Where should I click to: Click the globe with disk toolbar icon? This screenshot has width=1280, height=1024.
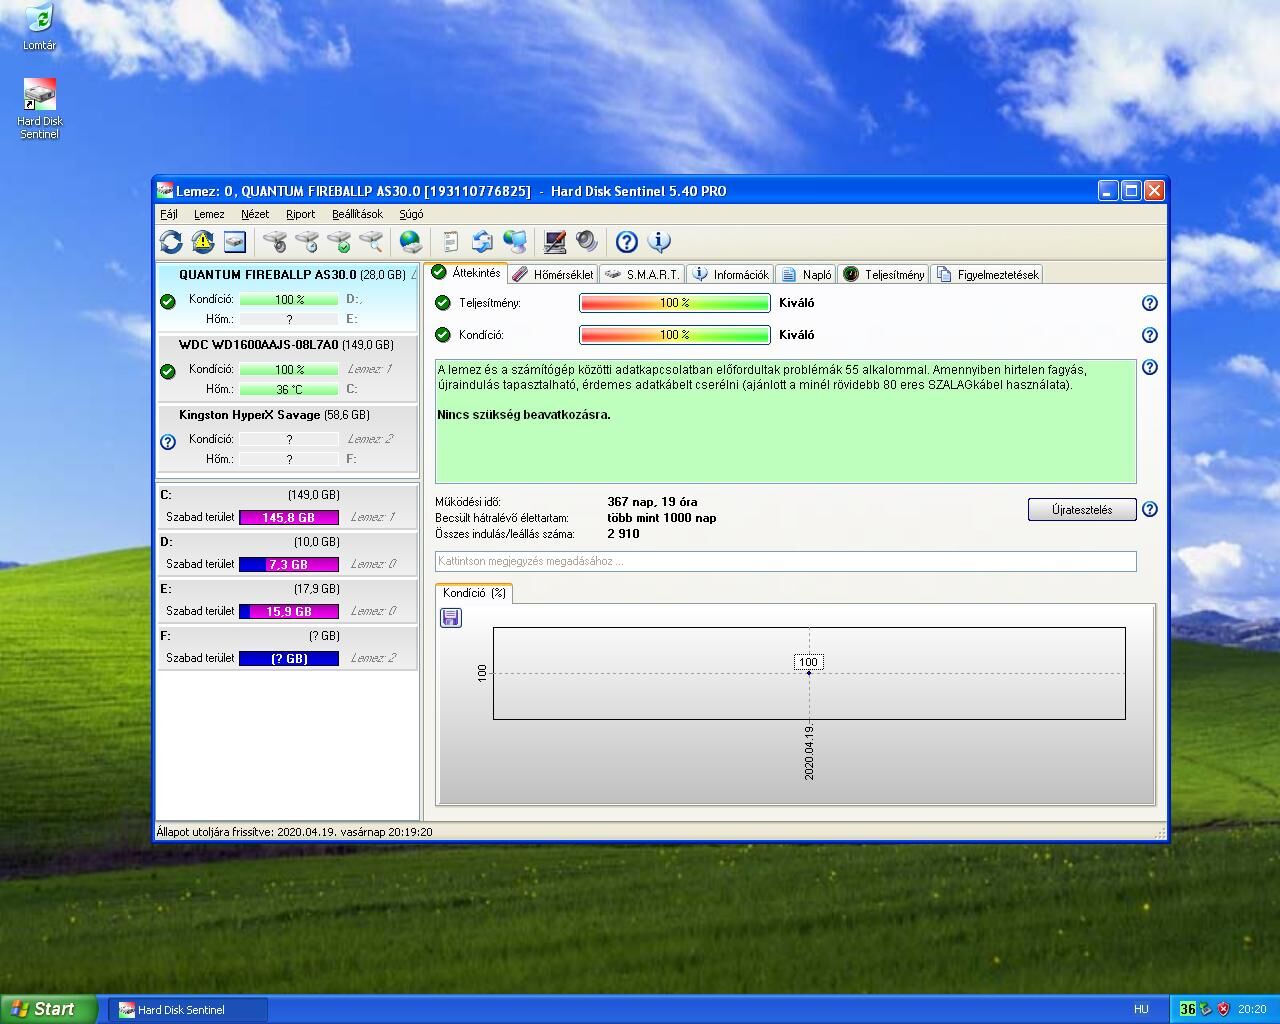410,242
